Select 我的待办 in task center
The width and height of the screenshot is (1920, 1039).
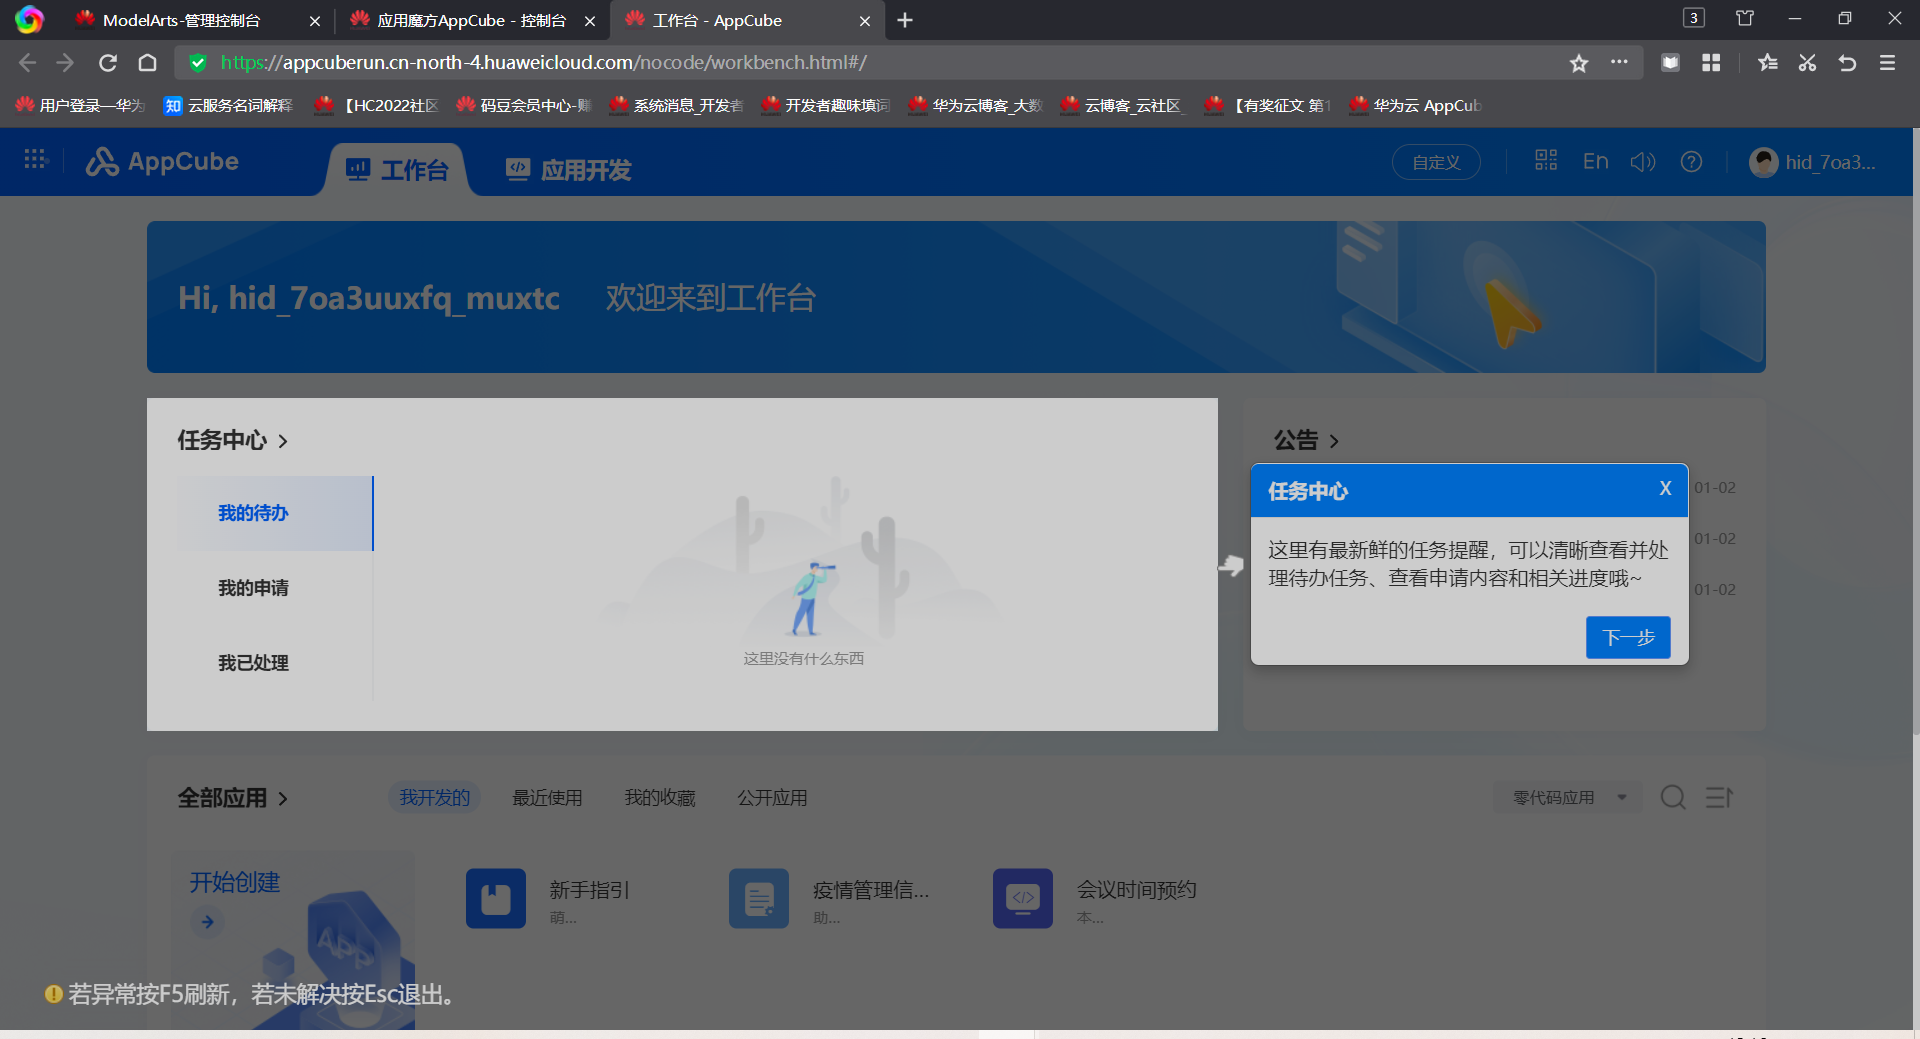click(x=275, y=513)
